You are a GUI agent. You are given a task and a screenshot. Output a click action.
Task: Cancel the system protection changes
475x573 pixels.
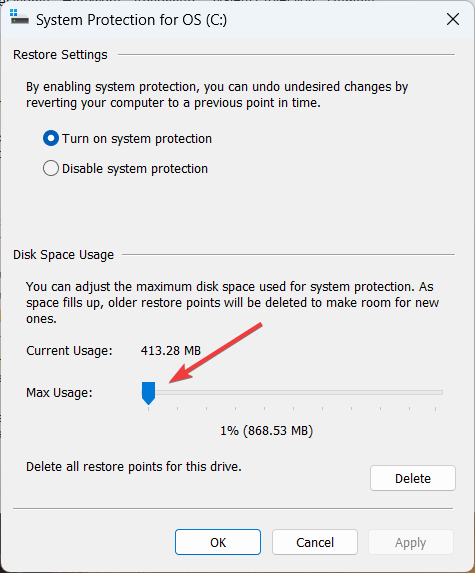(x=315, y=542)
